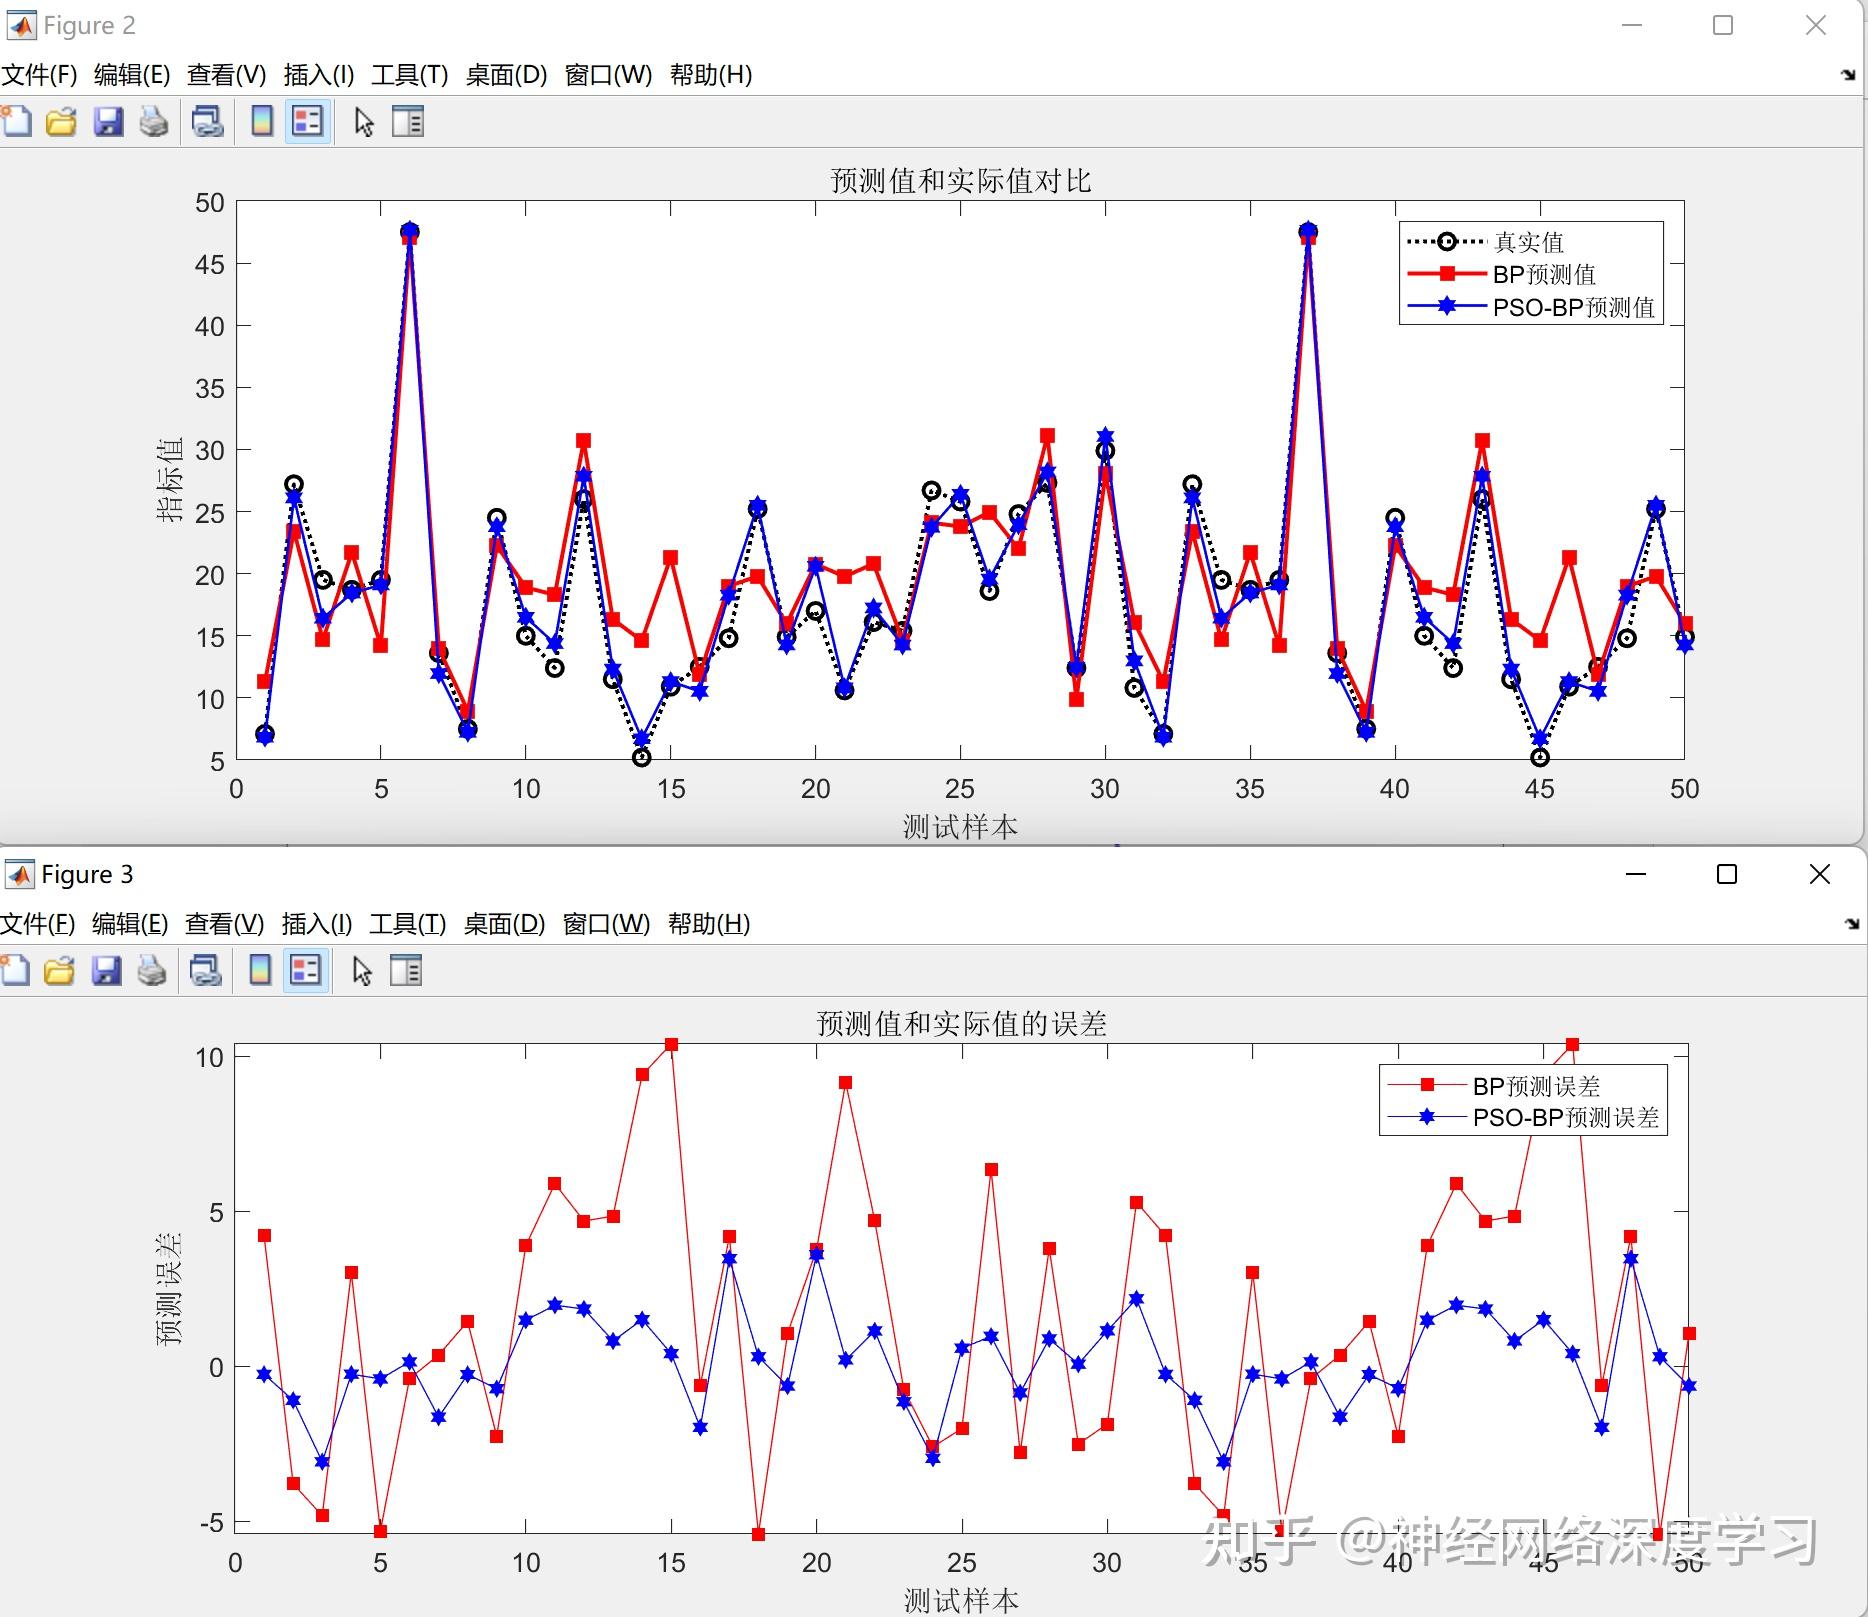
Task: Click the colorbar gradient swatch in Figure 3
Action: pos(260,970)
